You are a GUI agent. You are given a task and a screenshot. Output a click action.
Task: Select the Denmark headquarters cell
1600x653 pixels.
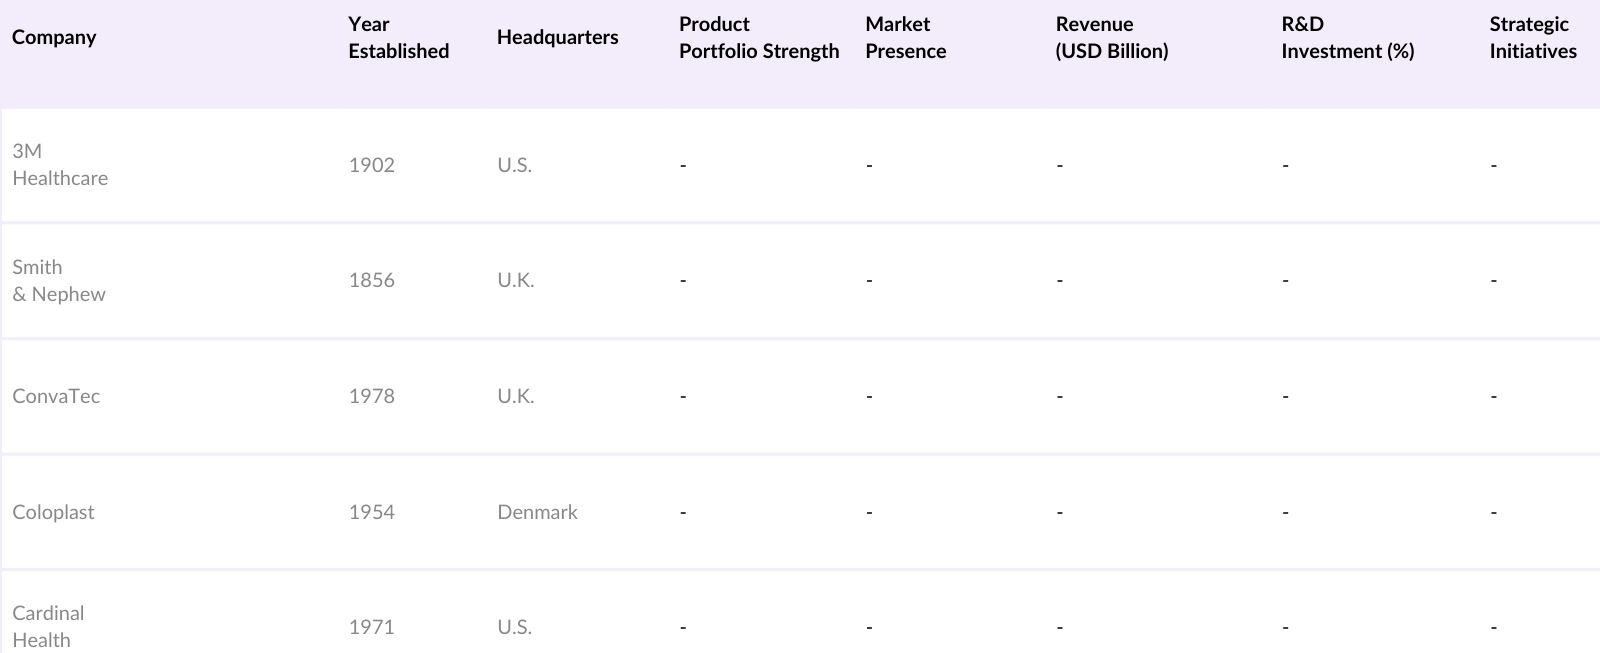(537, 512)
